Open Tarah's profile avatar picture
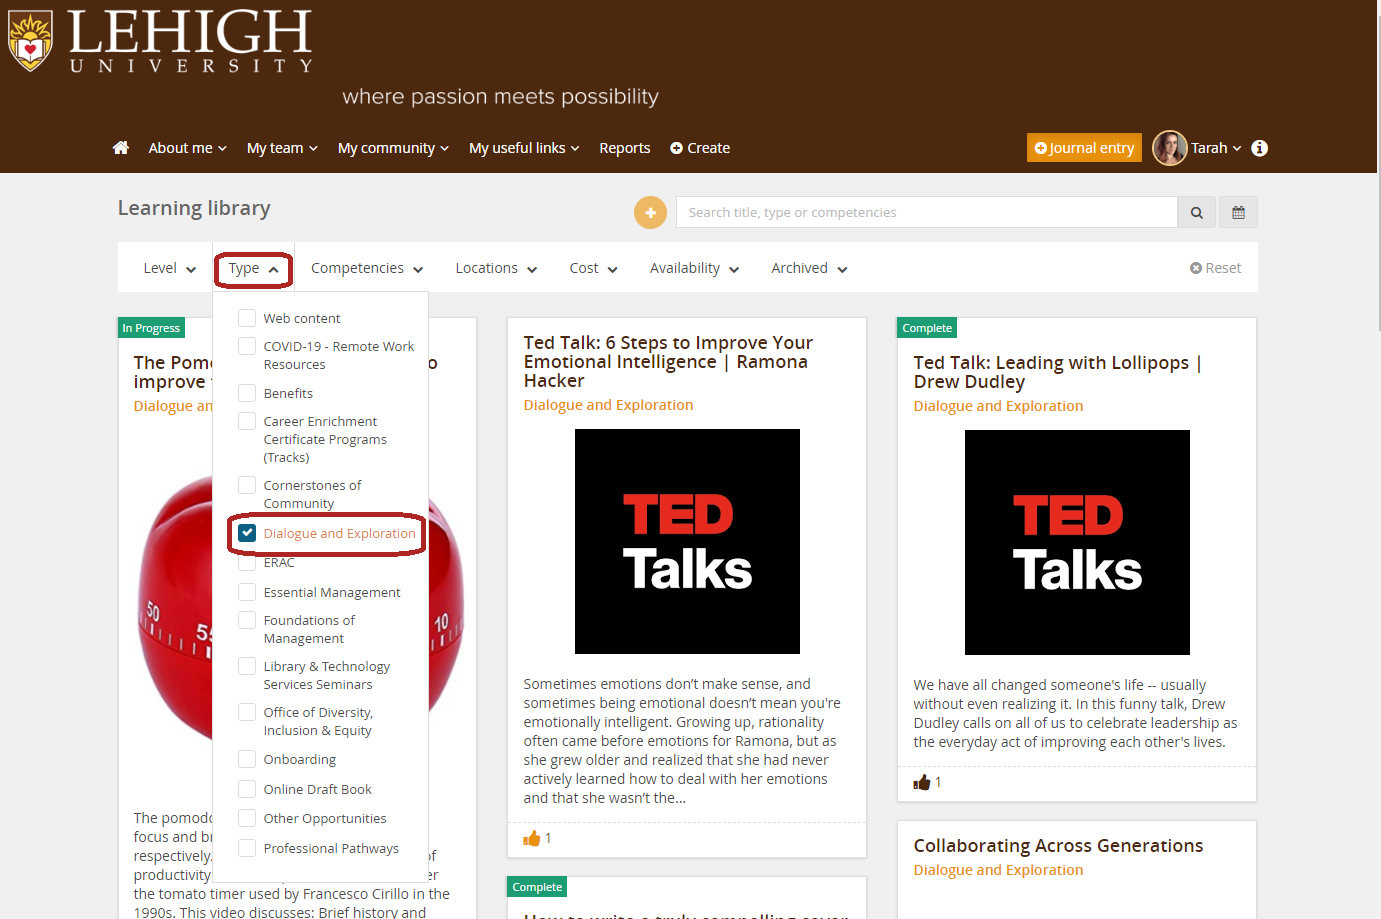The image size is (1381, 919). point(1170,148)
